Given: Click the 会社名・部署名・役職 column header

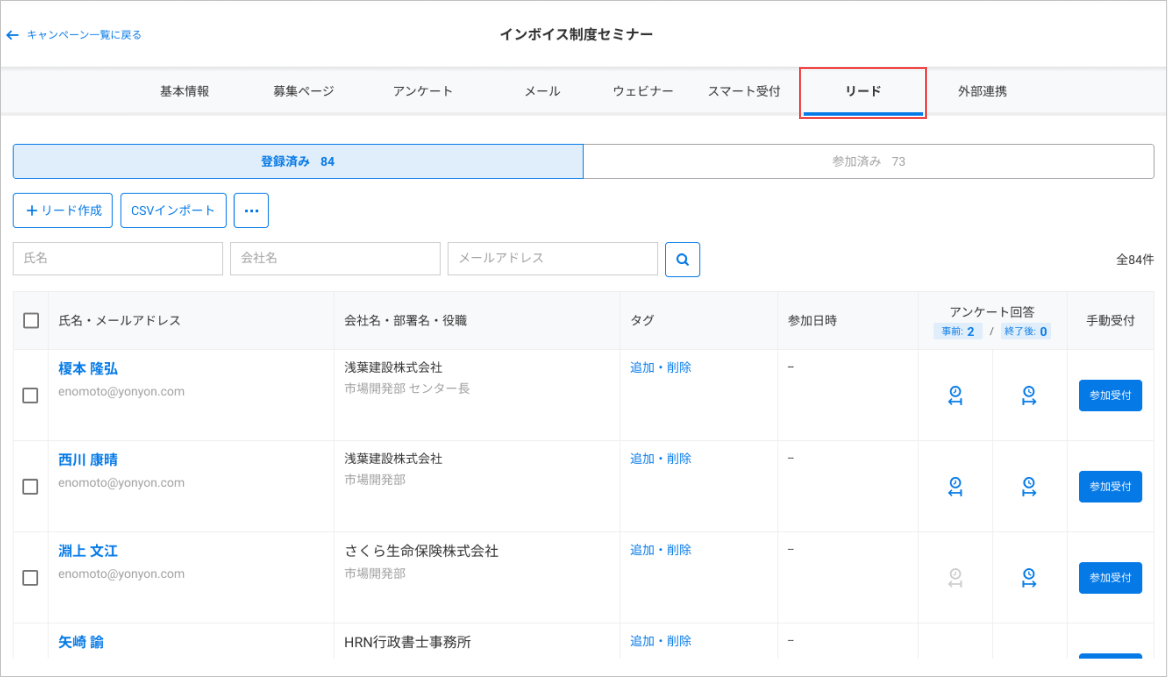Looking at the screenshot, I should pyautogui.click(x=405, y=320).
